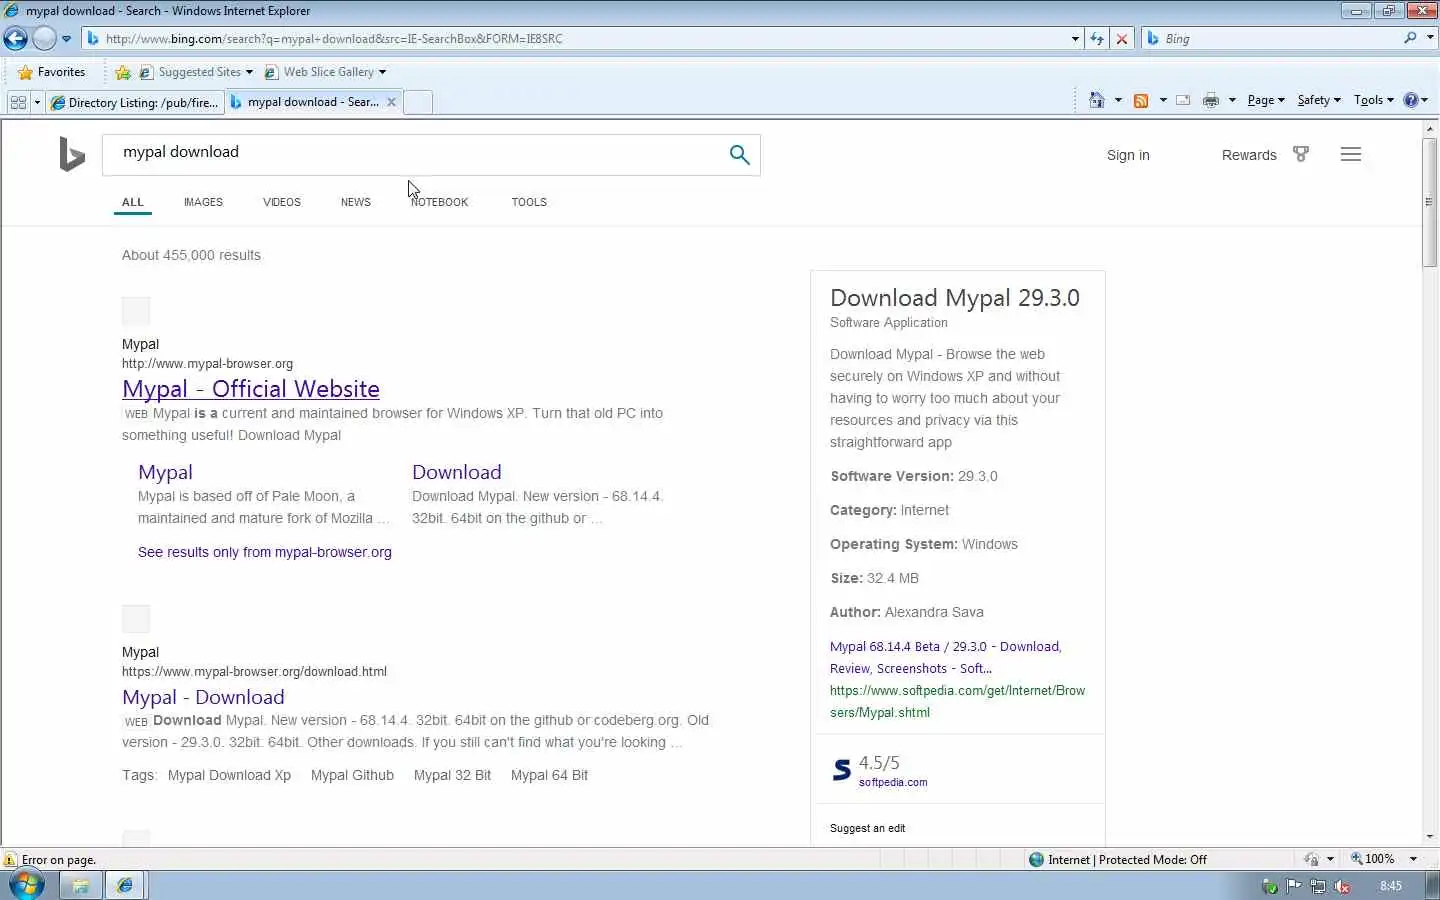Select the mypal download search tab
The image size is (1440, 900).
pyautogui.click(x=303, y=102)
